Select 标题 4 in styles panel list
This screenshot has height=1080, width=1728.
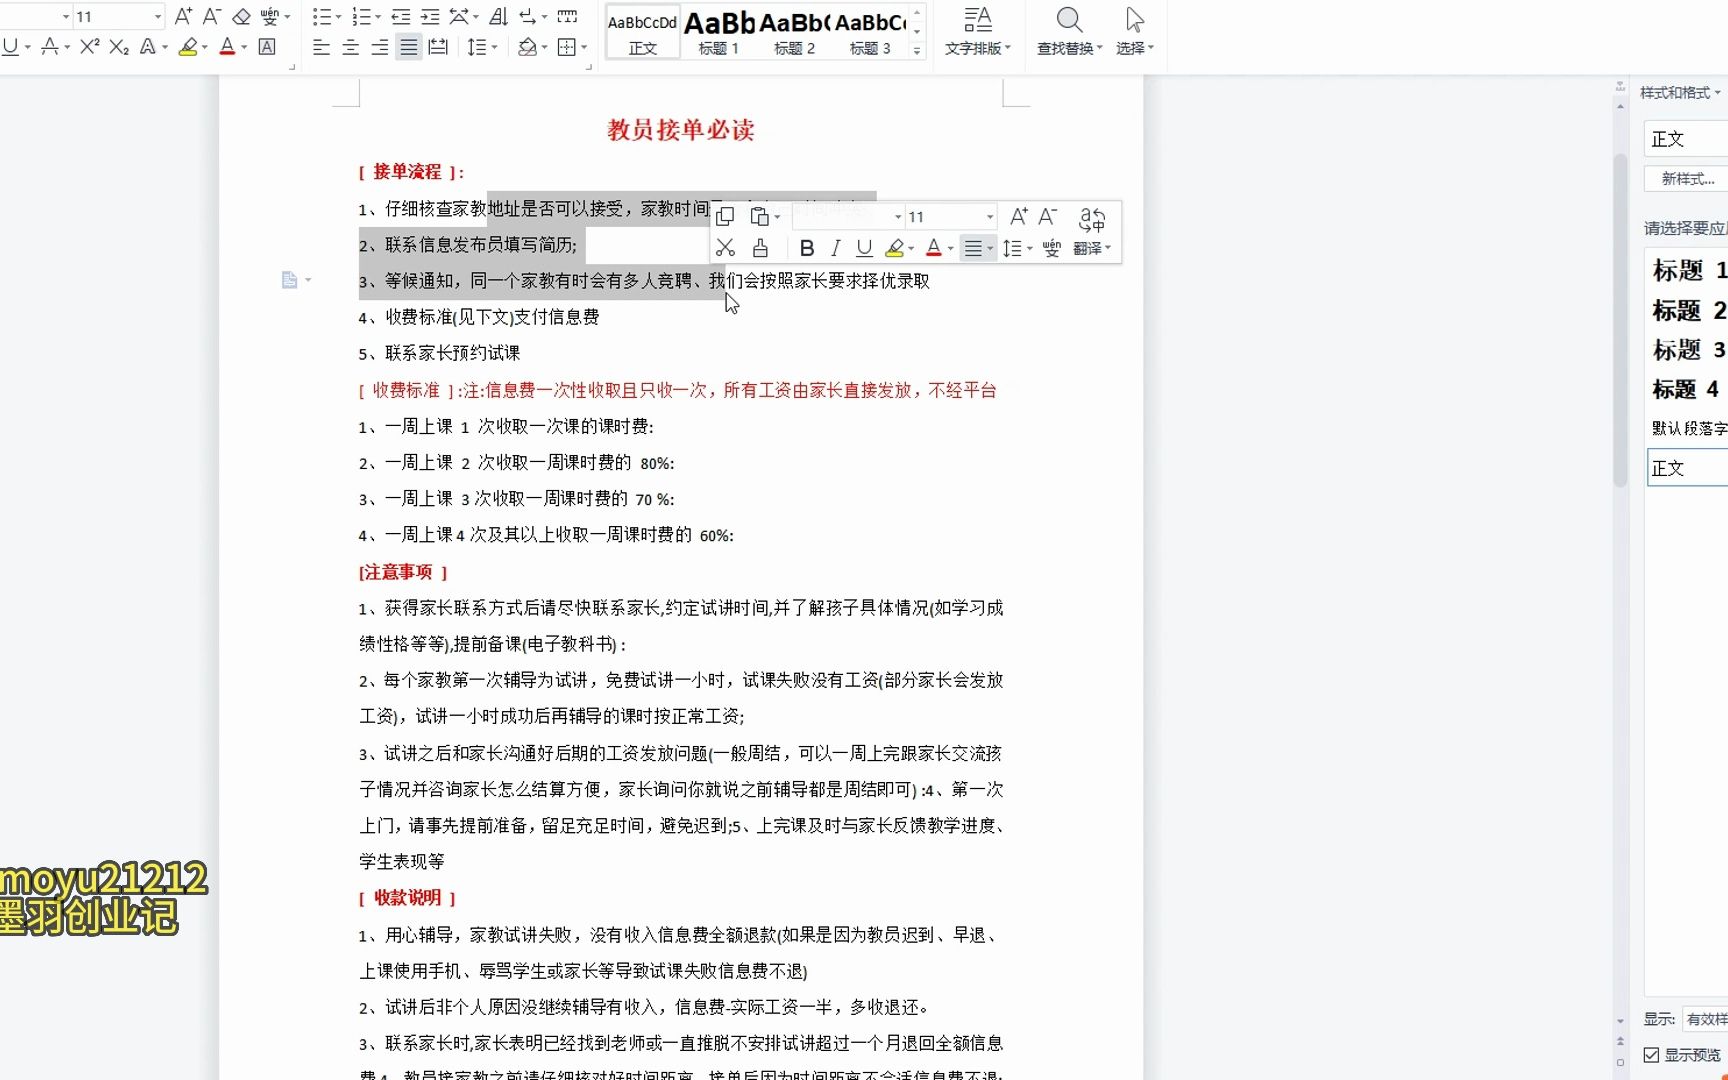tap(1686, 389)
